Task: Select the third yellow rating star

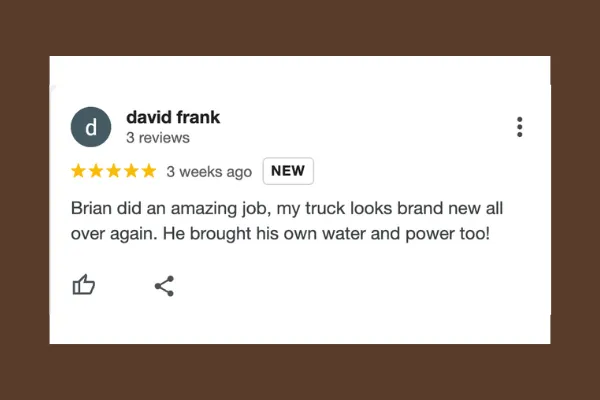Action: point(114,171)
